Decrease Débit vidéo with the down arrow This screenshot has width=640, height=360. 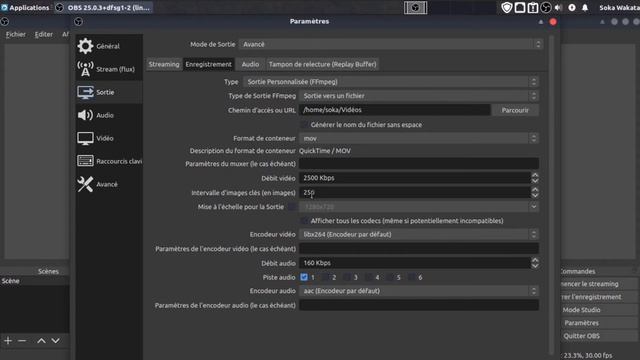[535, 181]
